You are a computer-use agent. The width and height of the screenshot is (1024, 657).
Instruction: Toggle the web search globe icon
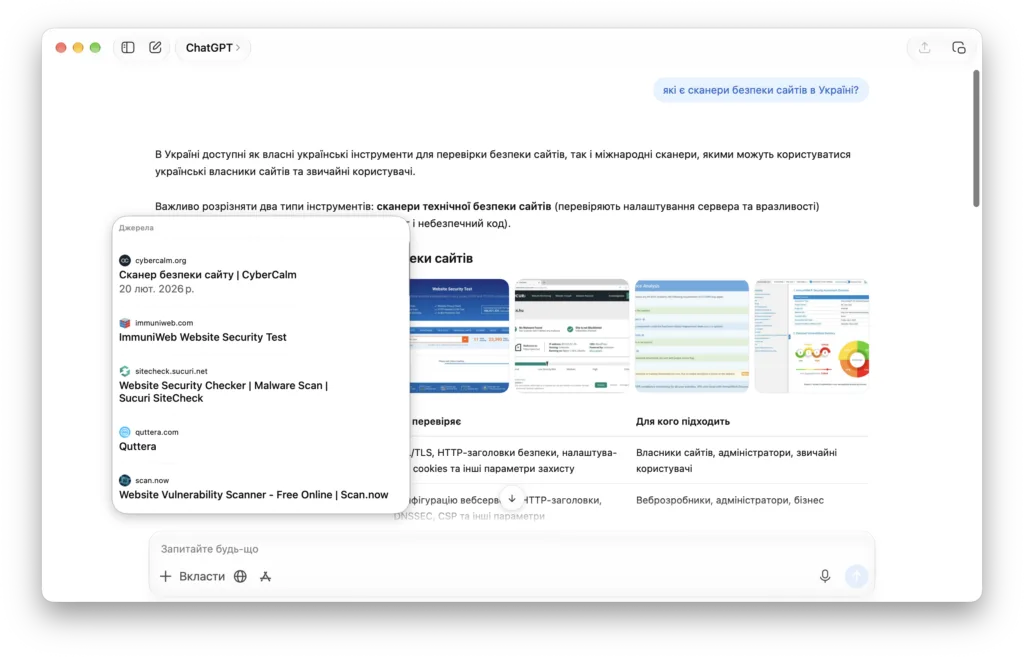pyautogui.click(x=240, y=577)
